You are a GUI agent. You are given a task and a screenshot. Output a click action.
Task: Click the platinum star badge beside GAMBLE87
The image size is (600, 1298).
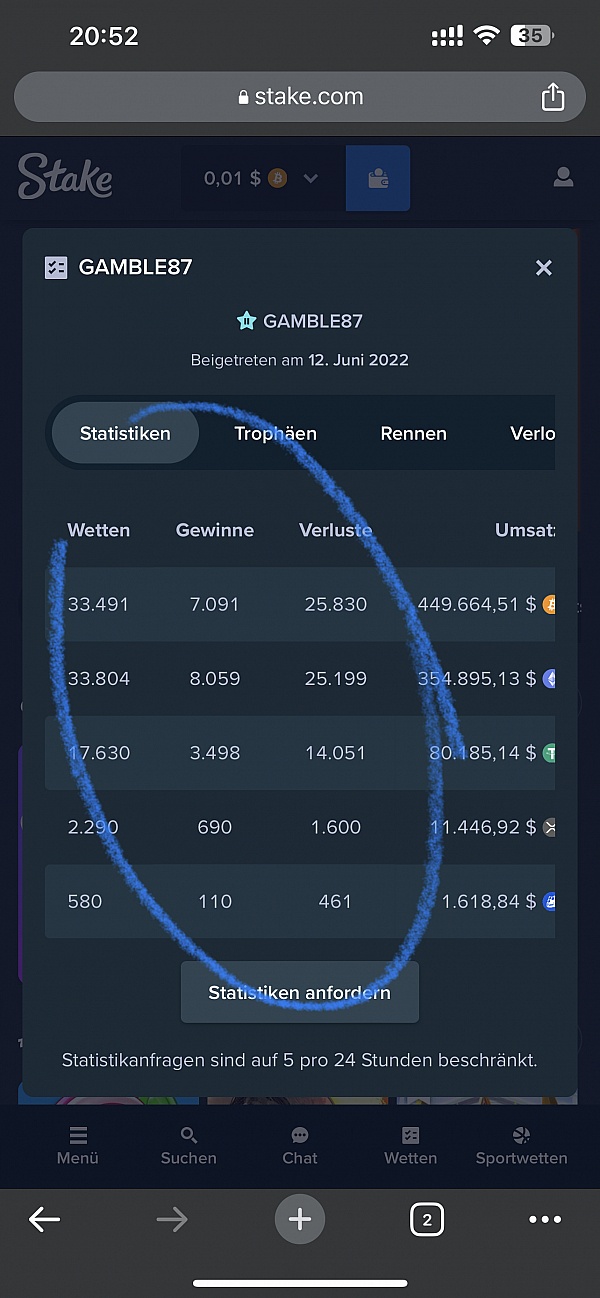246,320
